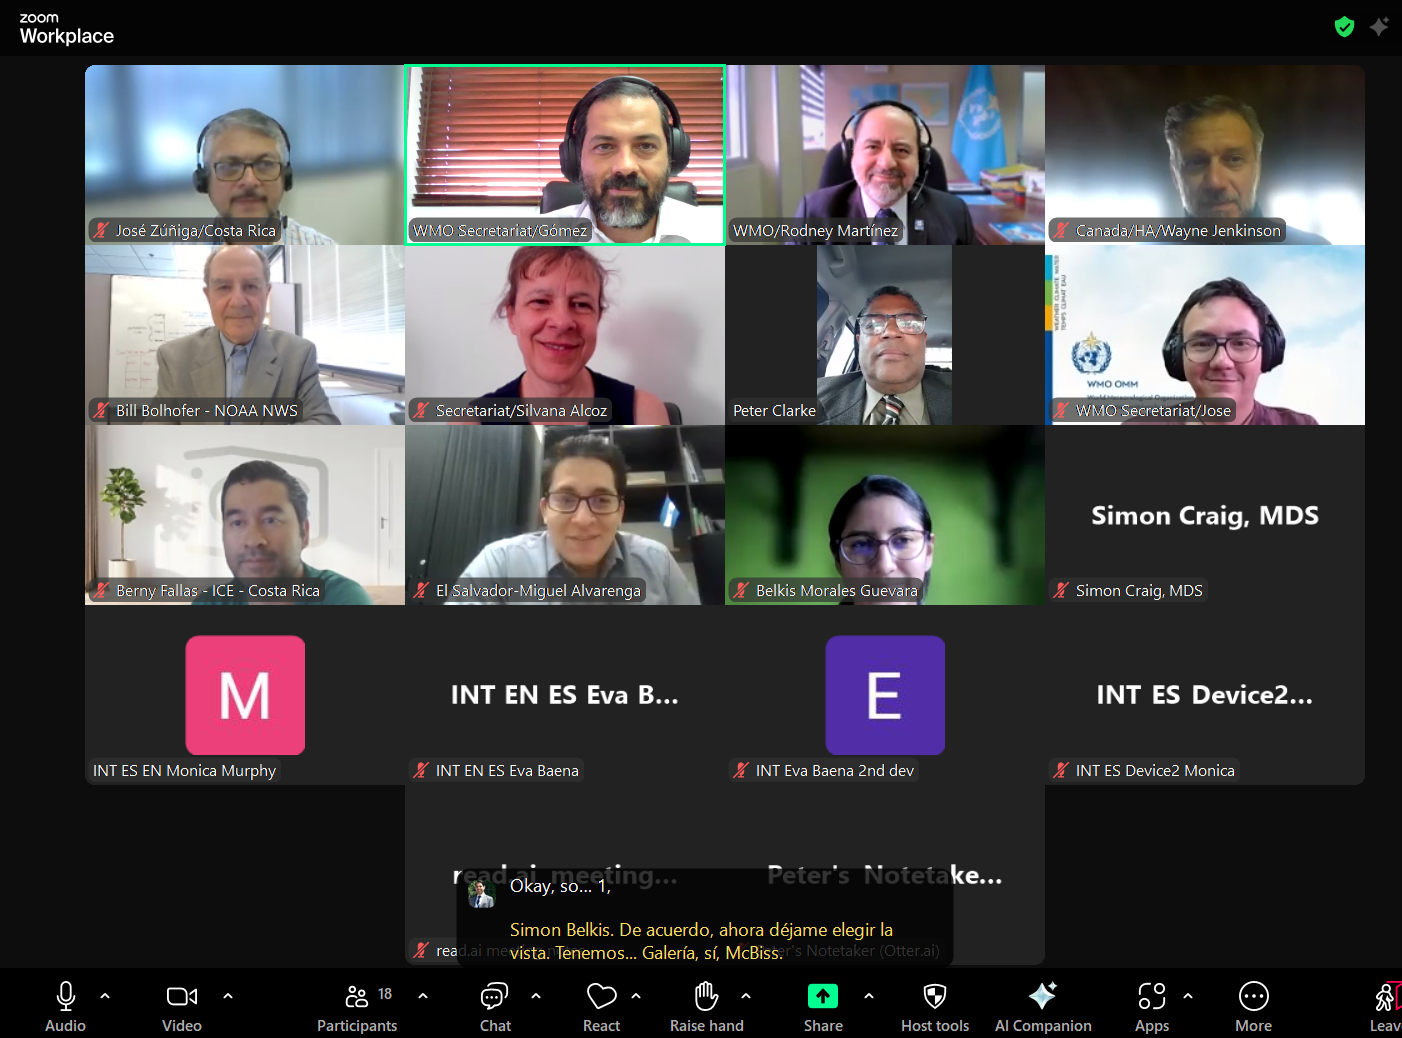Screen dimensions: 1402x1038
Task: Select WMO Secretariat/Jose video tile
Action: point(1205,335)
